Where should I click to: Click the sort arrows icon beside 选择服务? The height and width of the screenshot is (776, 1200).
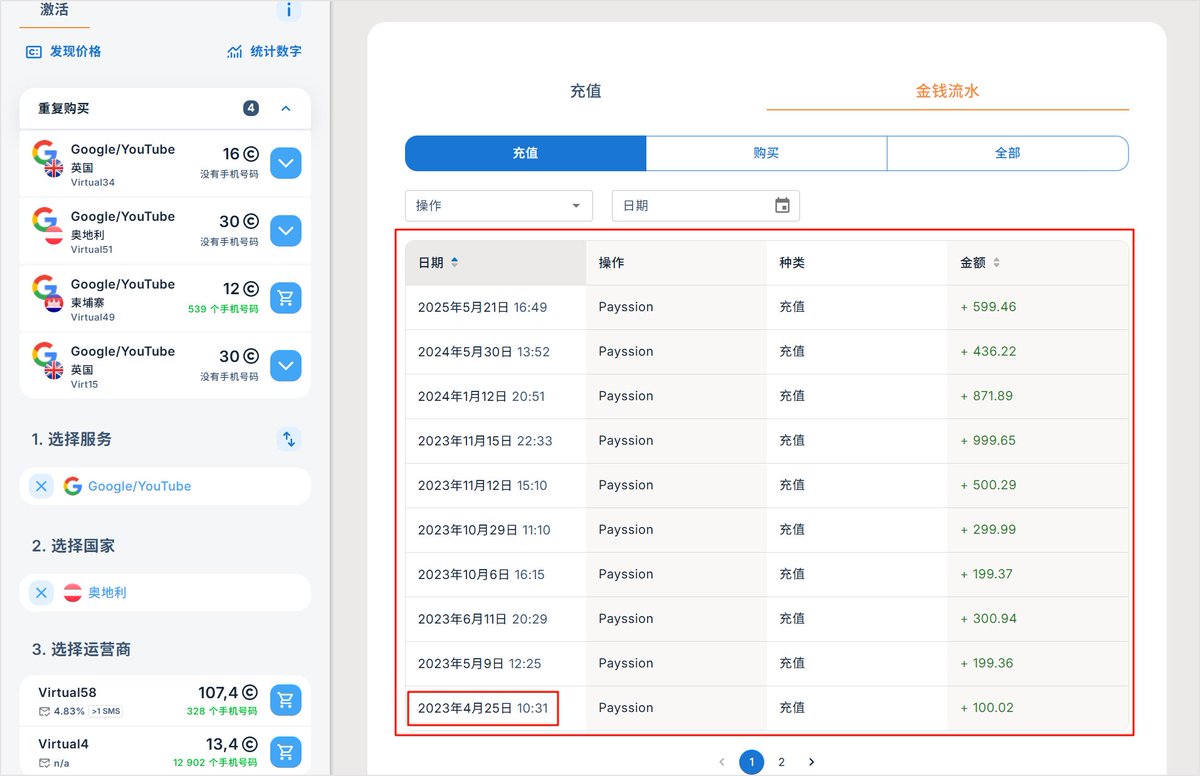click(x=289, y=439)
